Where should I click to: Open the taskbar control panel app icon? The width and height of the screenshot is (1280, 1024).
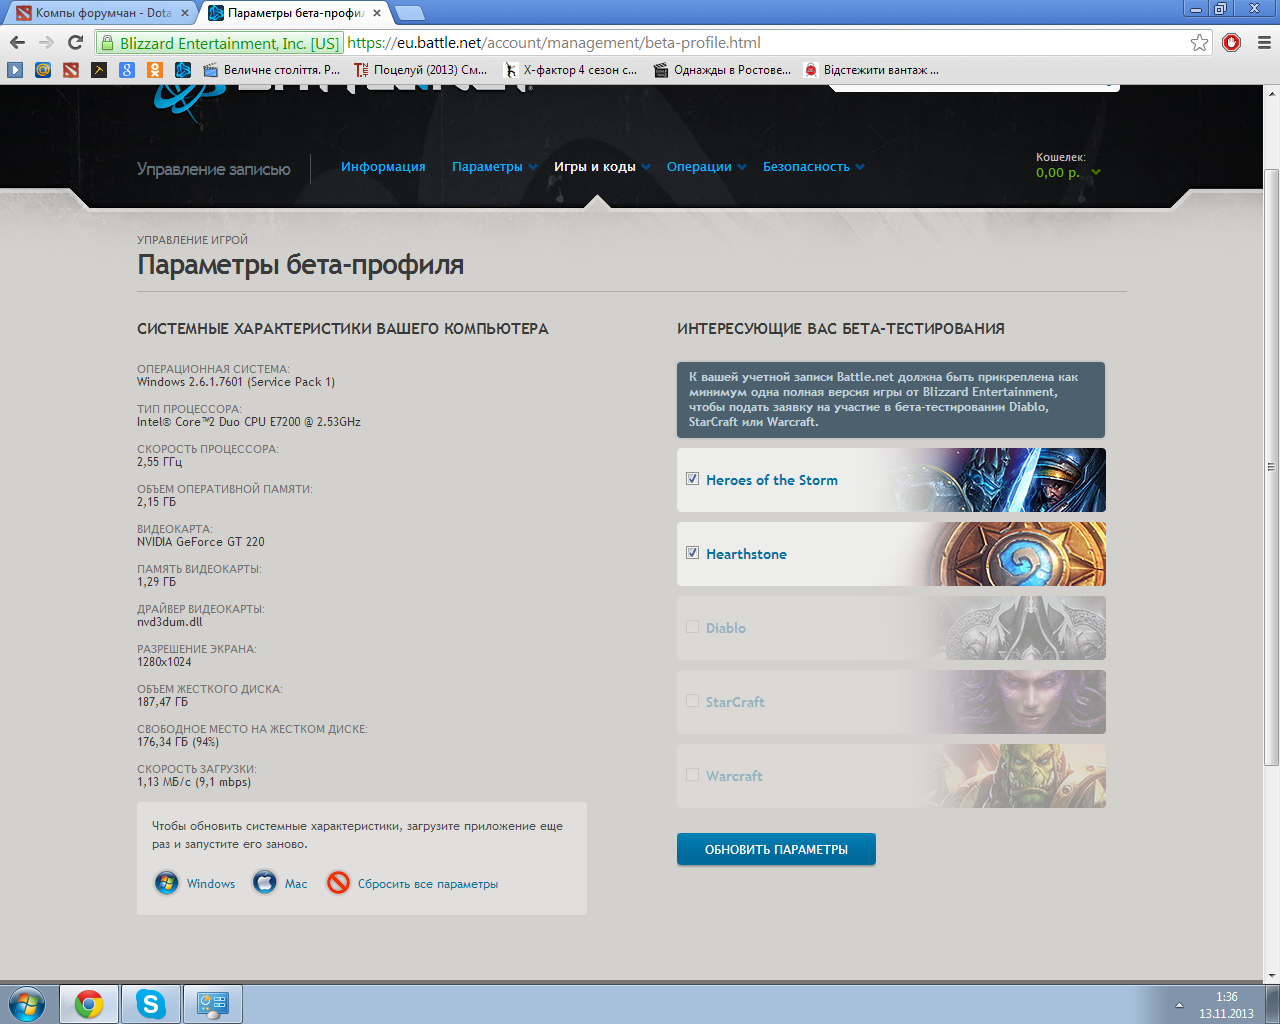coord(213,1004)
